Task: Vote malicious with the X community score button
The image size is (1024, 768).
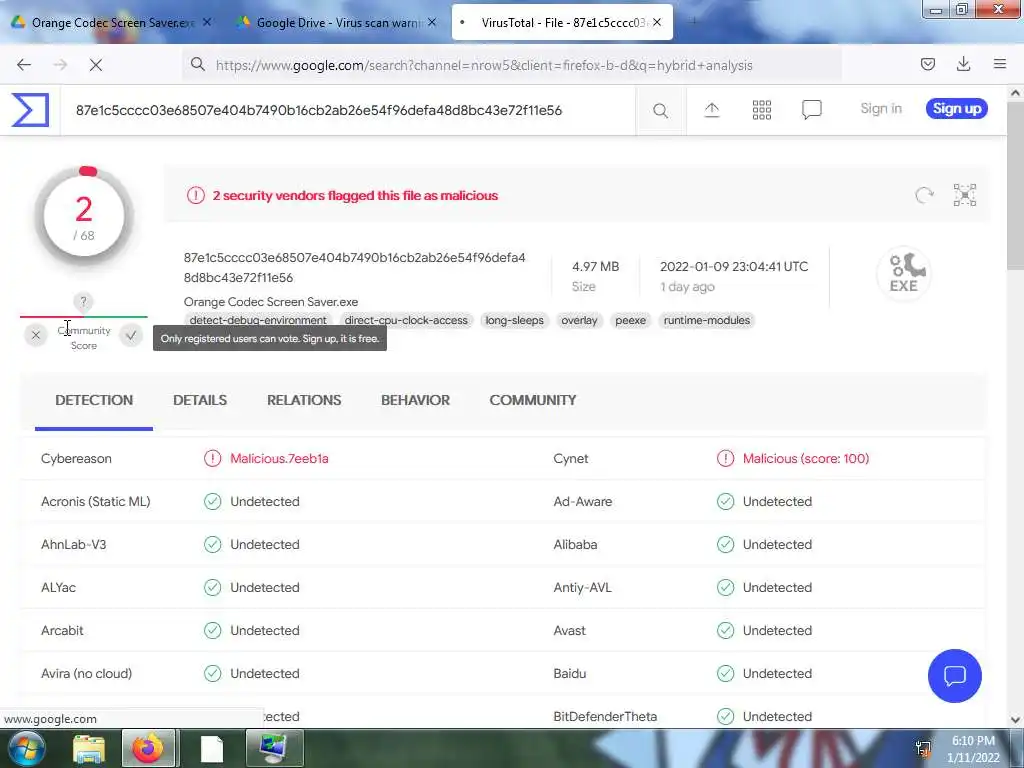Action: (36, 335)
